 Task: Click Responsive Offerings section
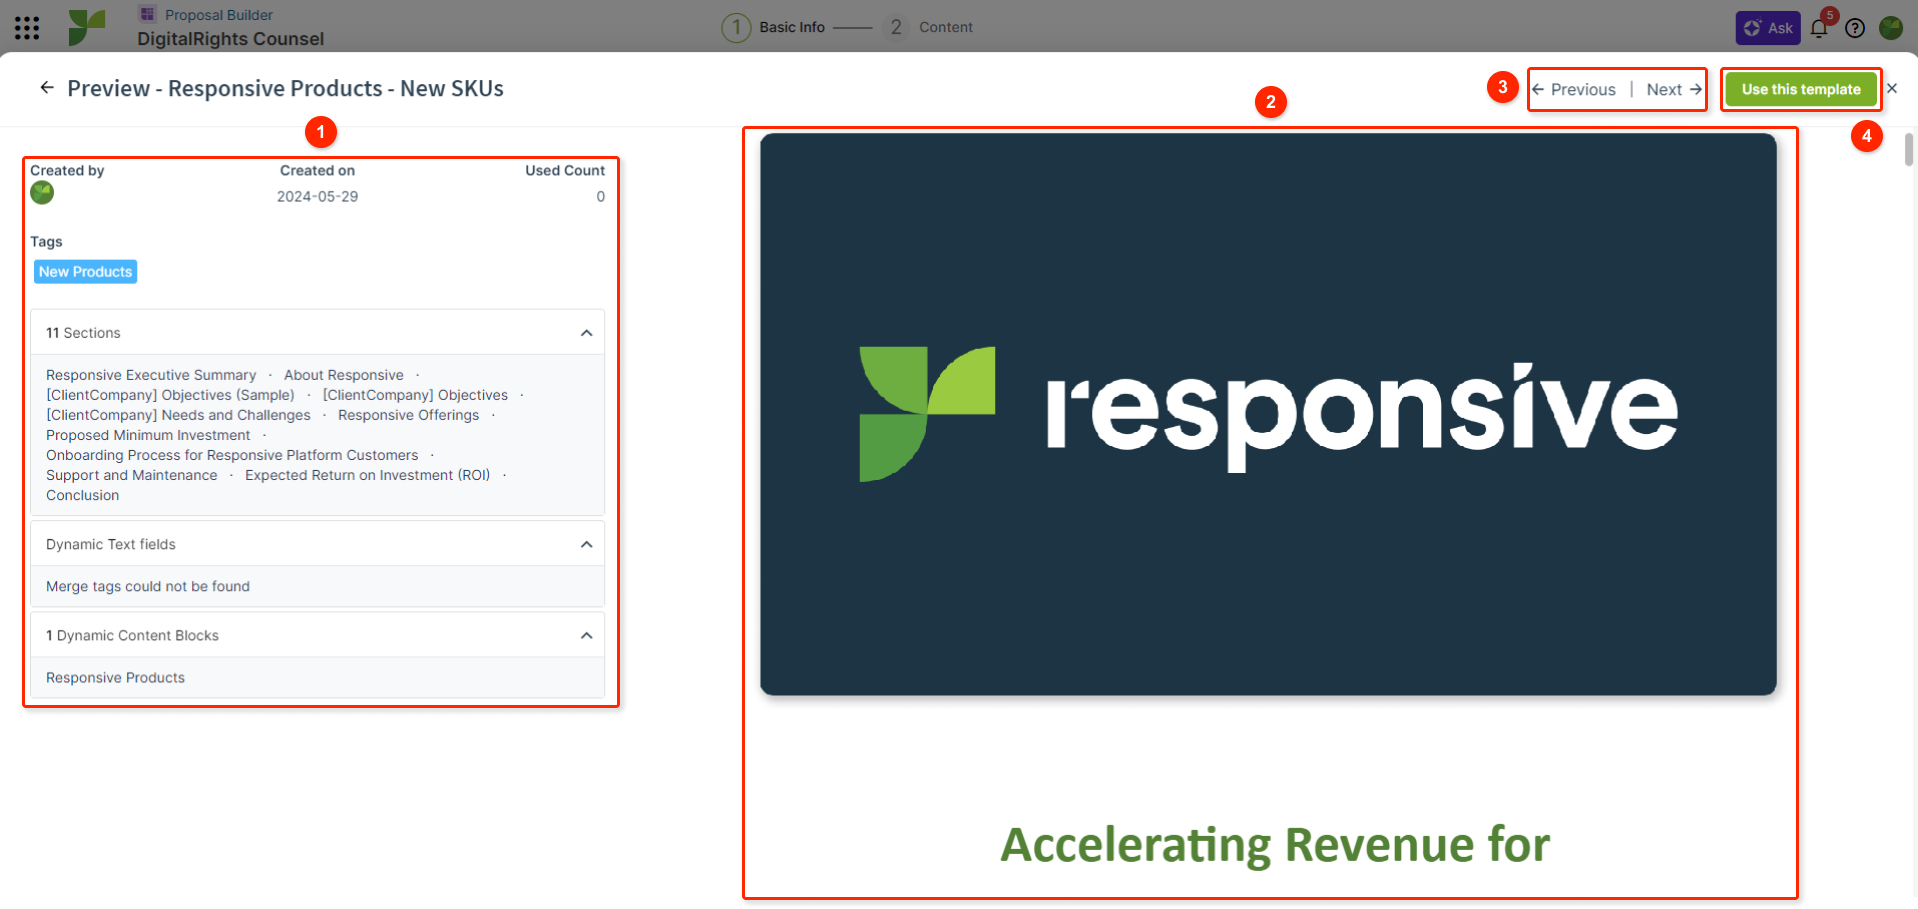[408, 415]
